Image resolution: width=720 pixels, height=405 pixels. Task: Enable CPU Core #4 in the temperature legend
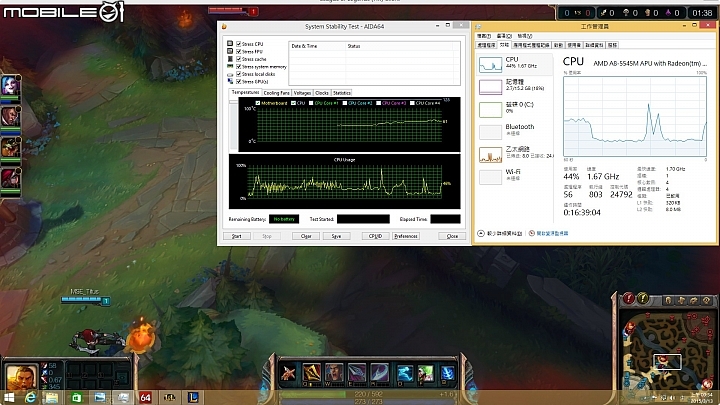[x=412, y=103]
